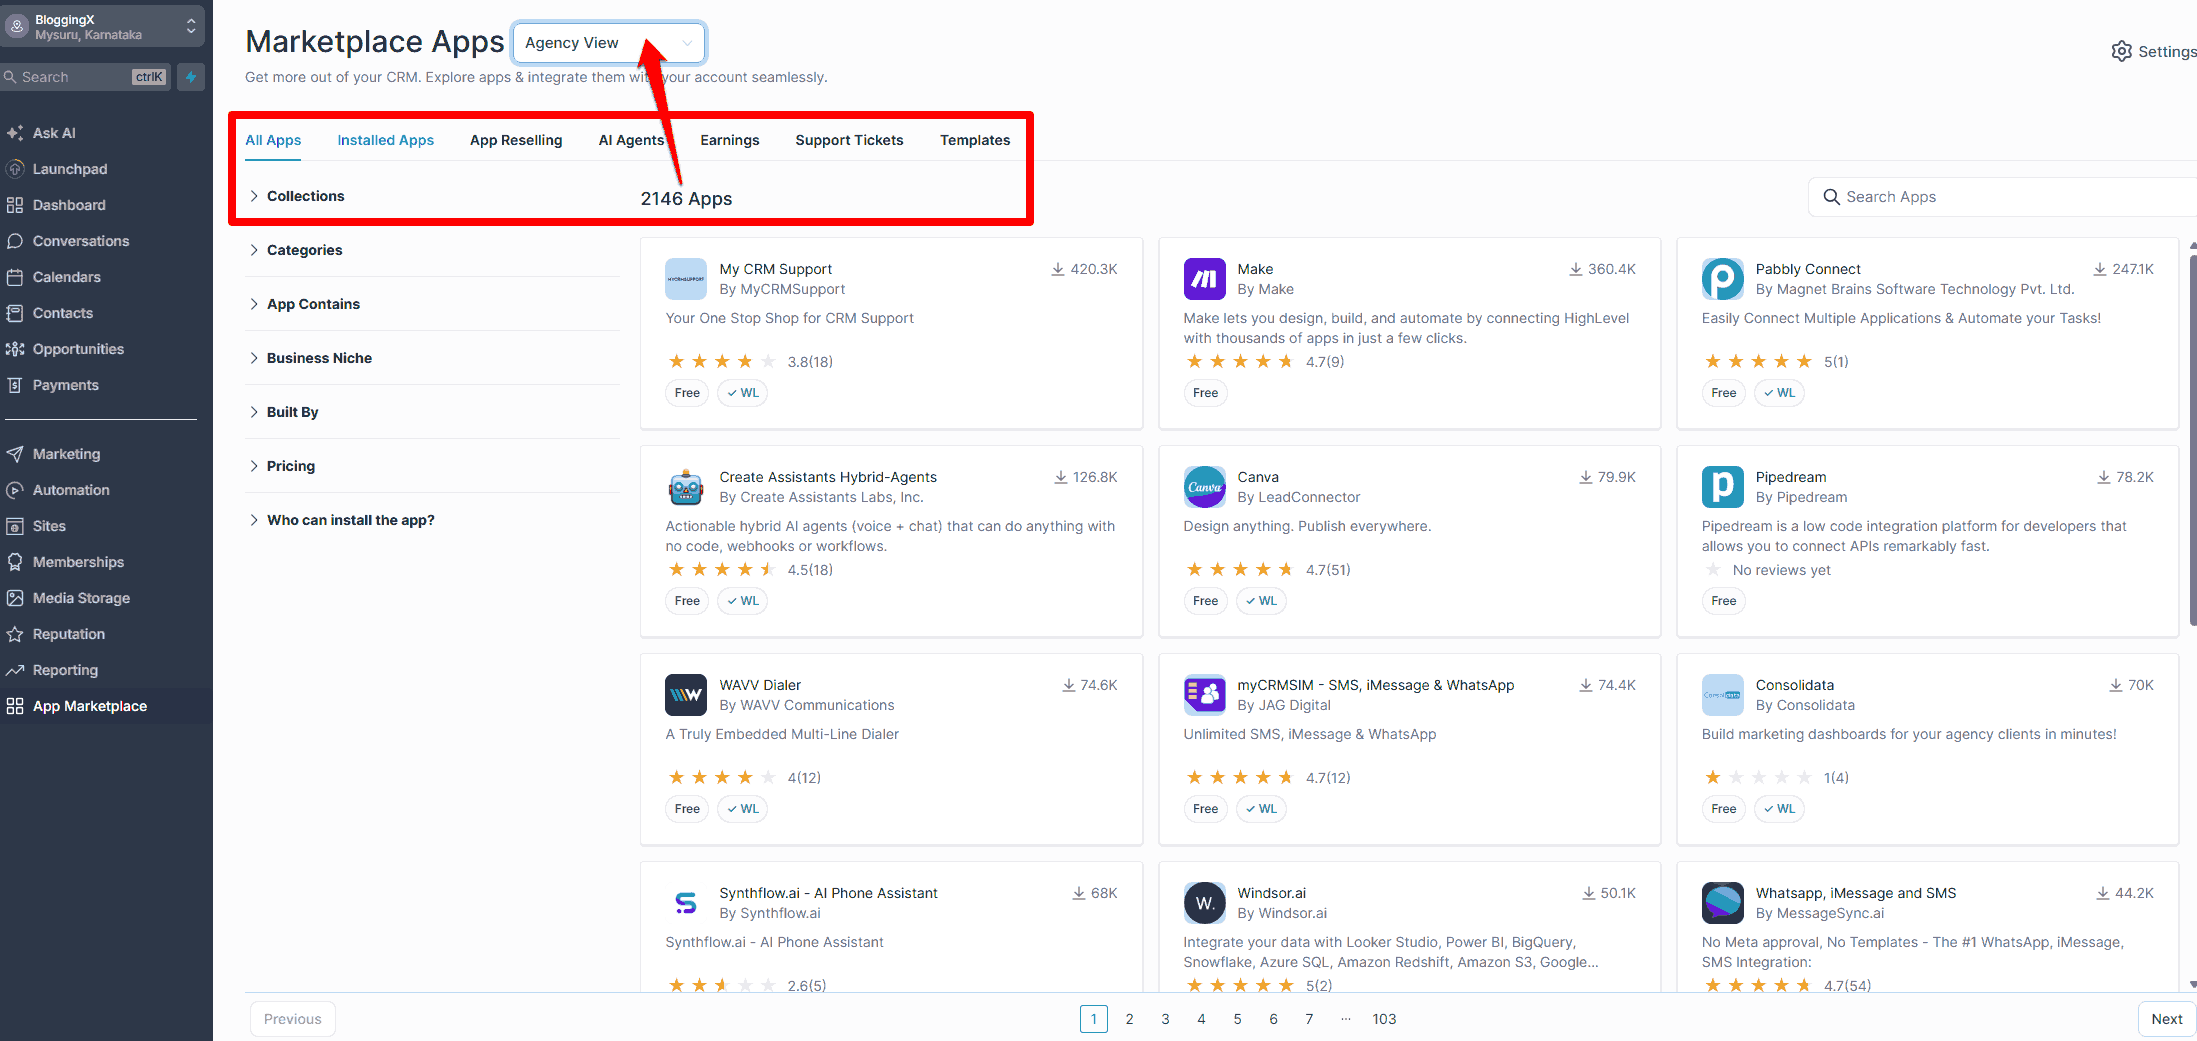Click Create Assistants Hybrid-Agents robot logo

click(x=686, y=487)
